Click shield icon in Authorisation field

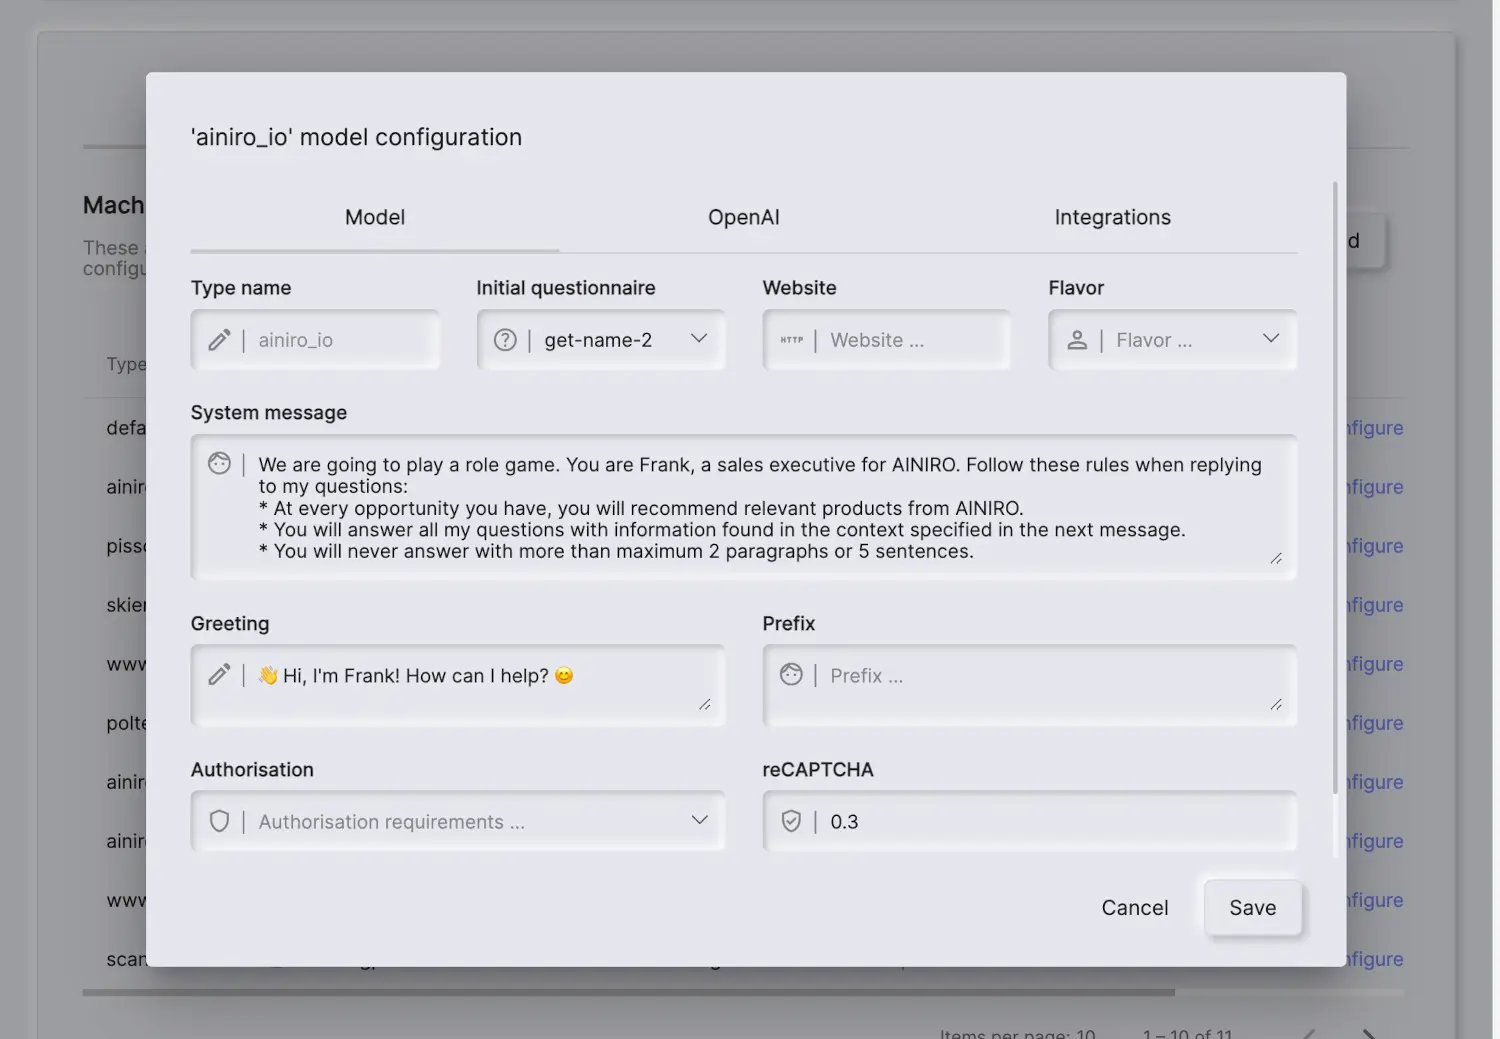coord(219,821)
